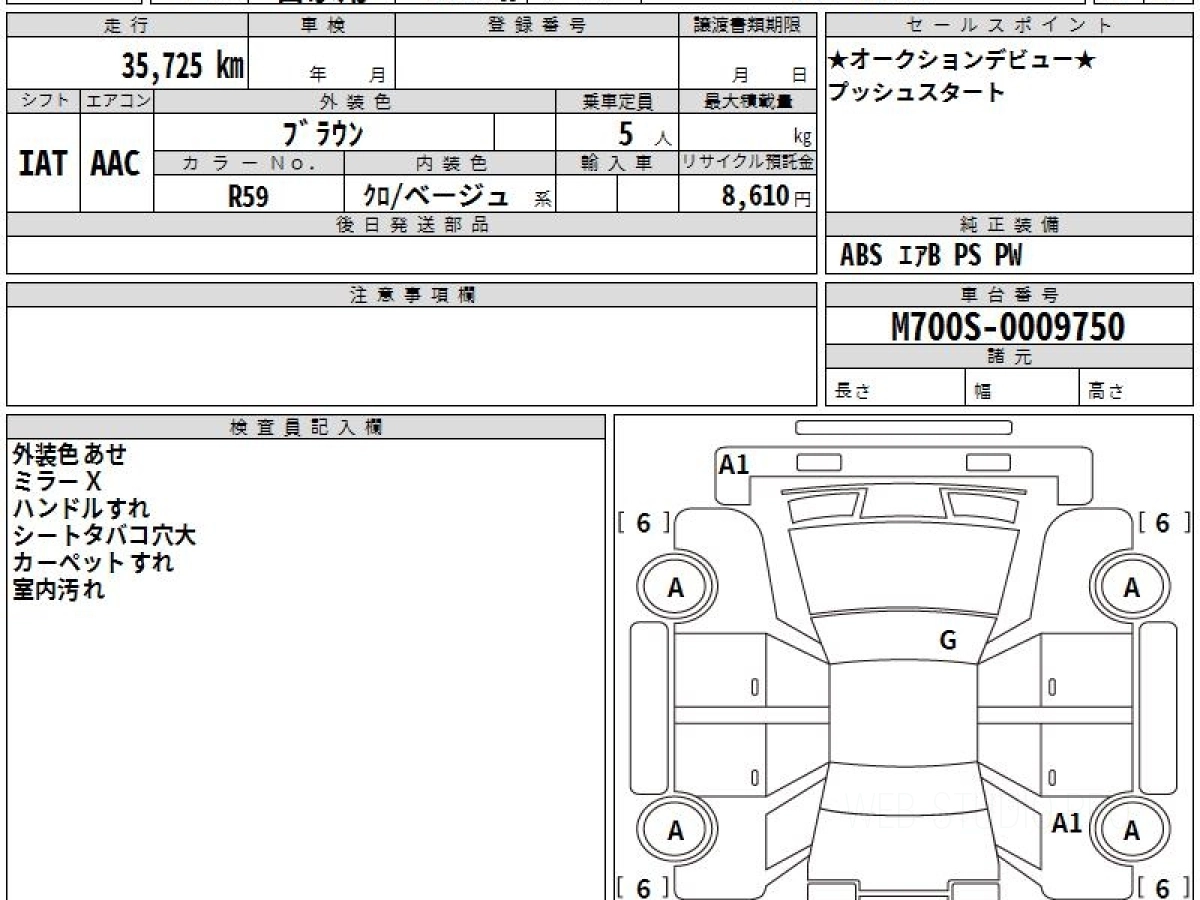Select the 8,610円 recycle deposit value
The image size is (1200, 900).
click(766, 196)
